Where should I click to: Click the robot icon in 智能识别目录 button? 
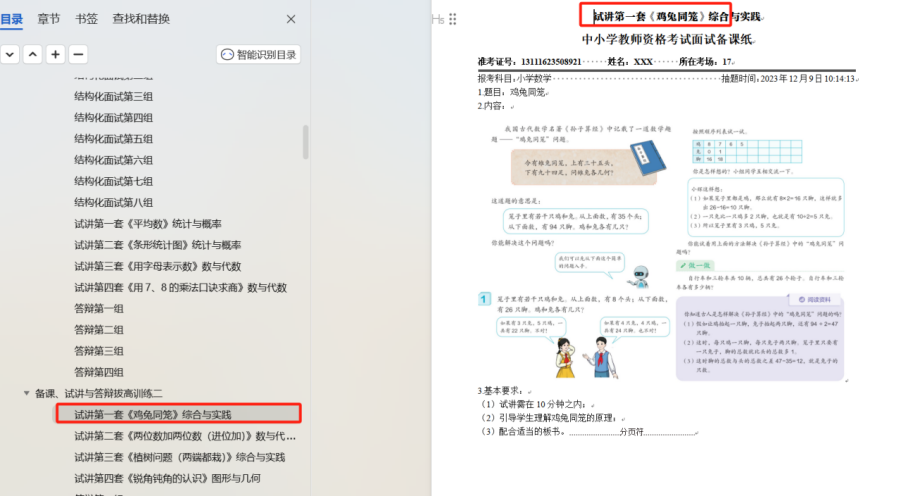point(227,55)
